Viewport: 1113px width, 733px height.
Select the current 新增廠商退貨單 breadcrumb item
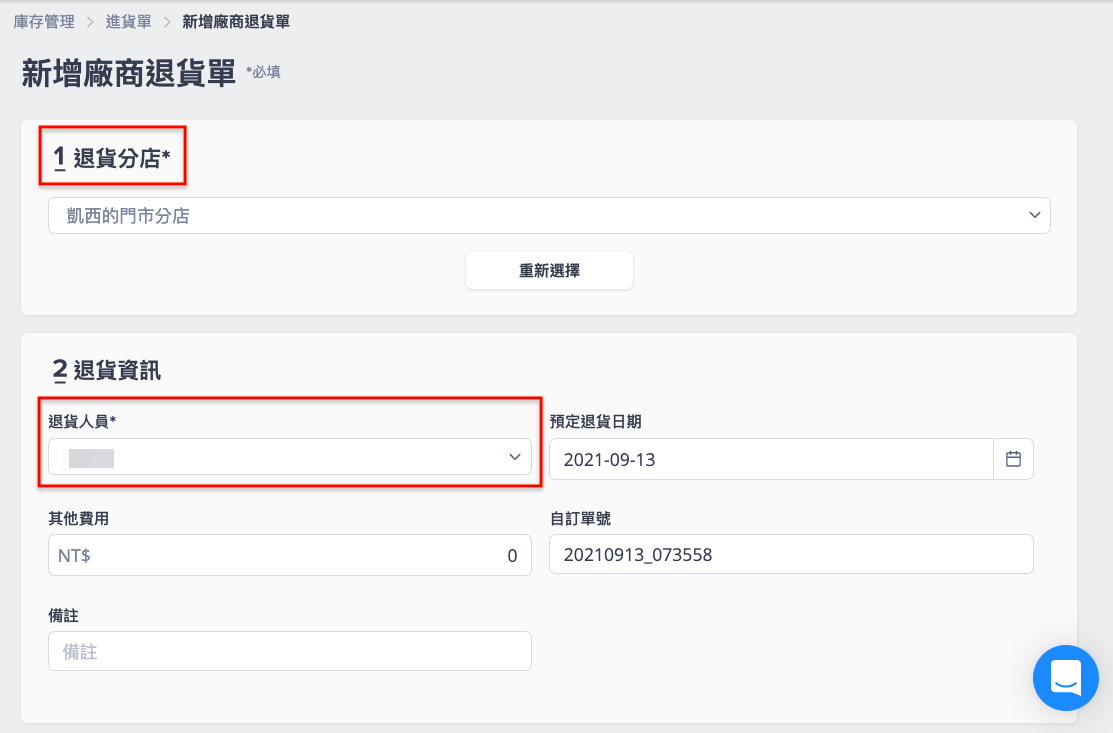pos(236,22)
